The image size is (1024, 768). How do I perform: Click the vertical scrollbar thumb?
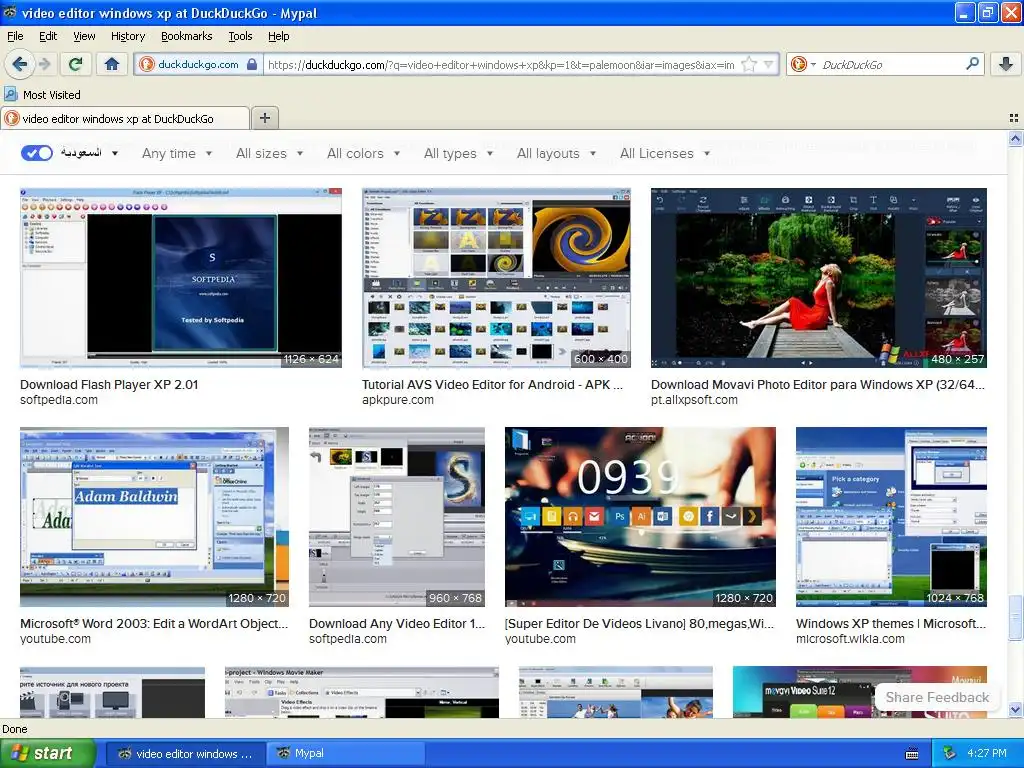[1015, 617]
